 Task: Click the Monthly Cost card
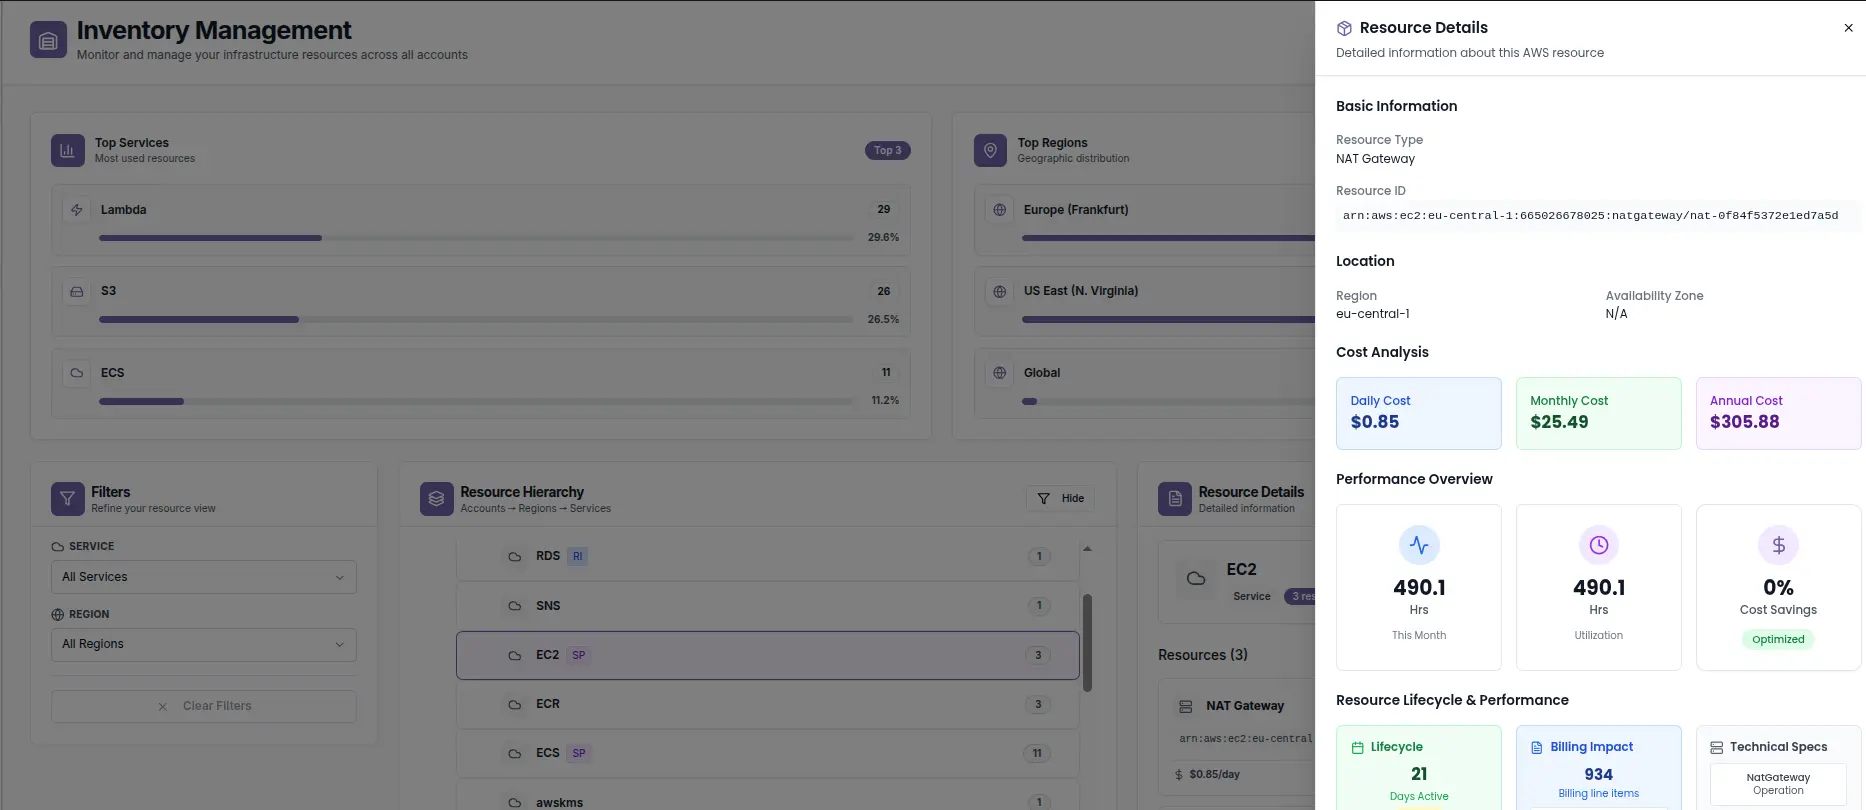(x=1597, y=413)
